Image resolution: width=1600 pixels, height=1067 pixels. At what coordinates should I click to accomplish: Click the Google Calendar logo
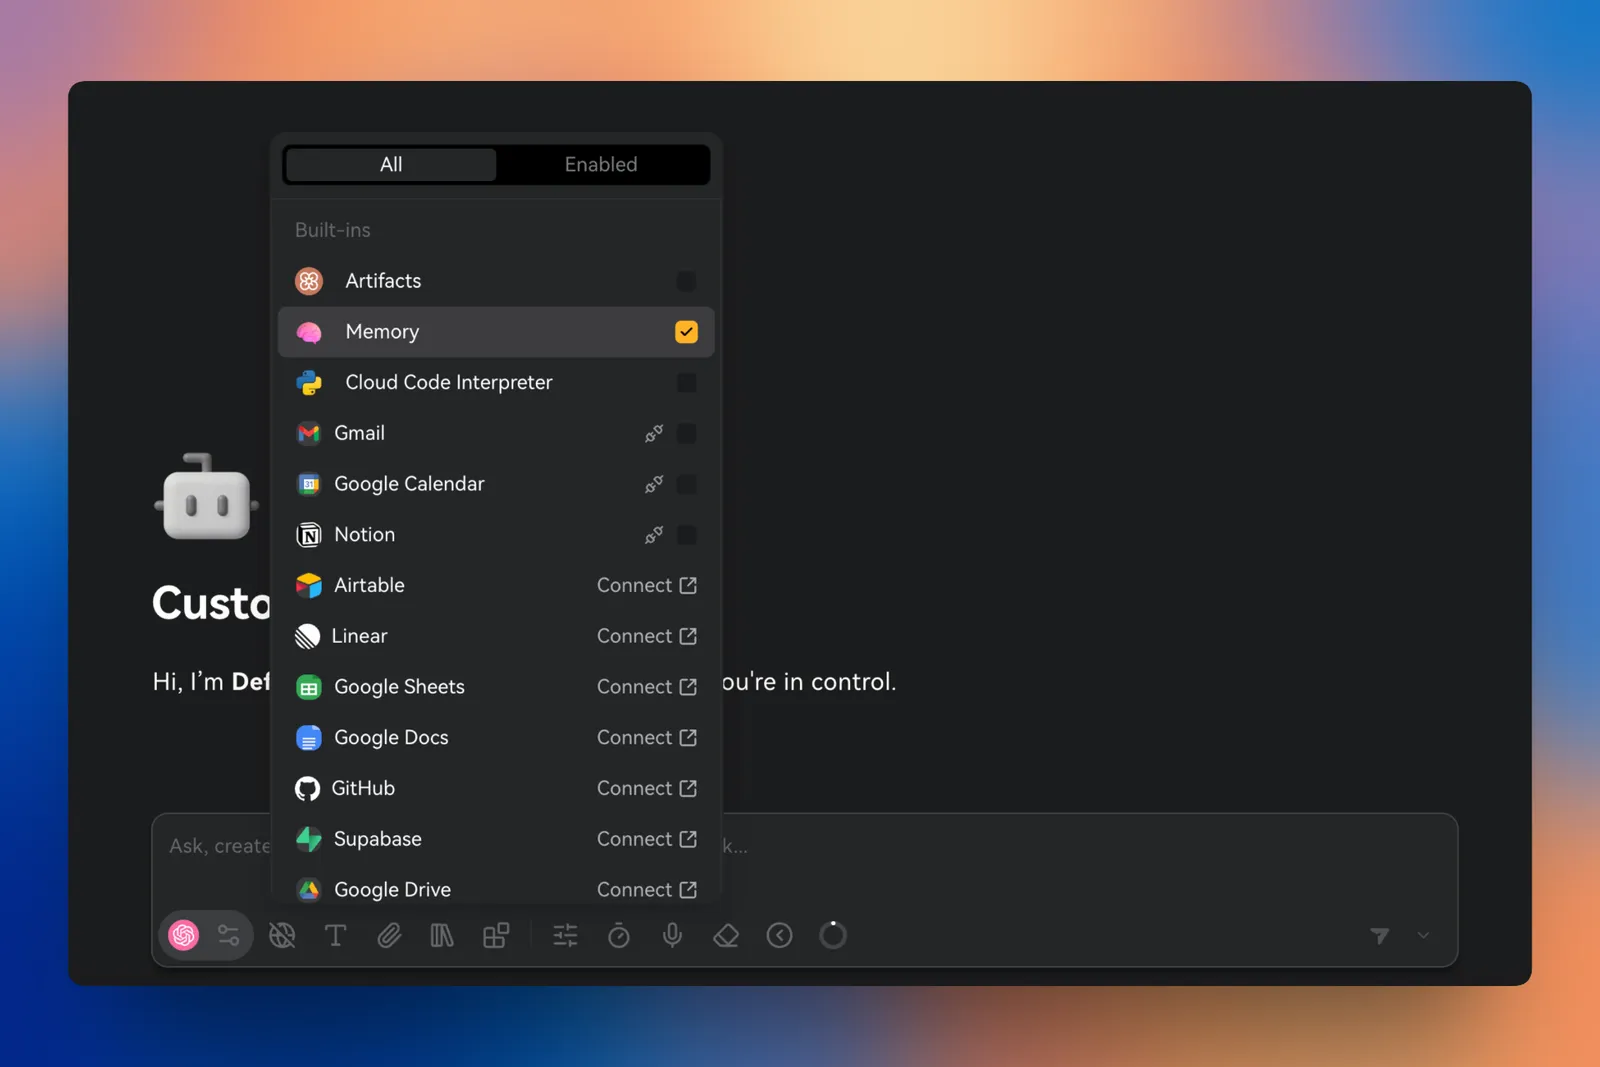click(309, 484)
